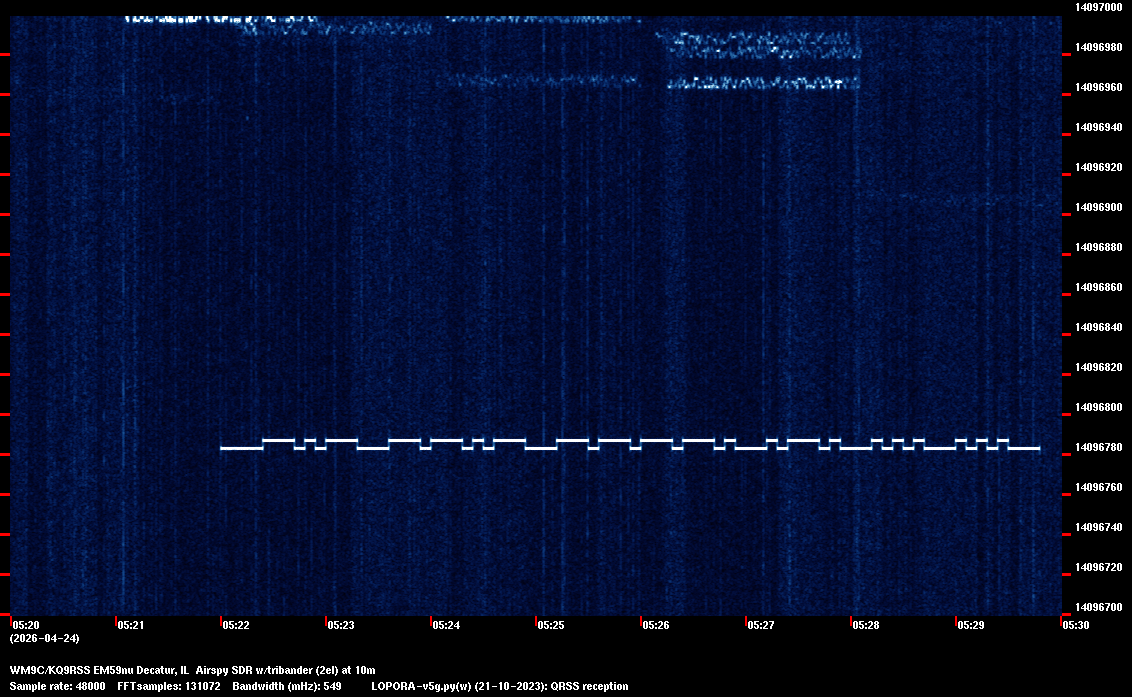Select the 14096900 frequency label
Viewport: 1132px width, 697px height.
tap(1098, 207)
